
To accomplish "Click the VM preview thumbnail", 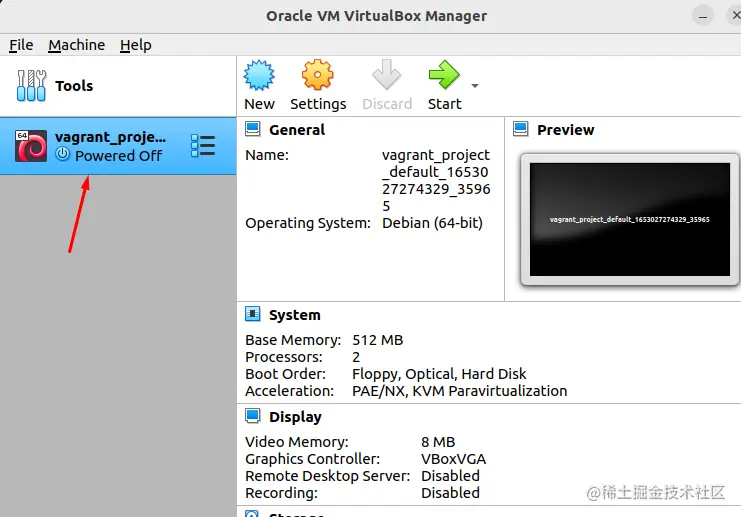I will 629,219.
